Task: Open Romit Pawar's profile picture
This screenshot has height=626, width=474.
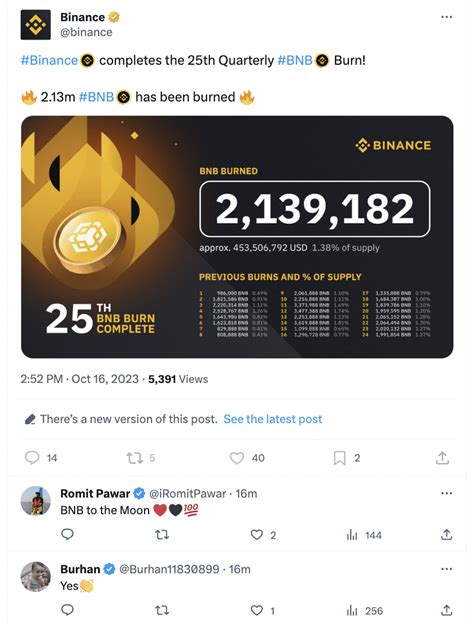Action: 36,501
